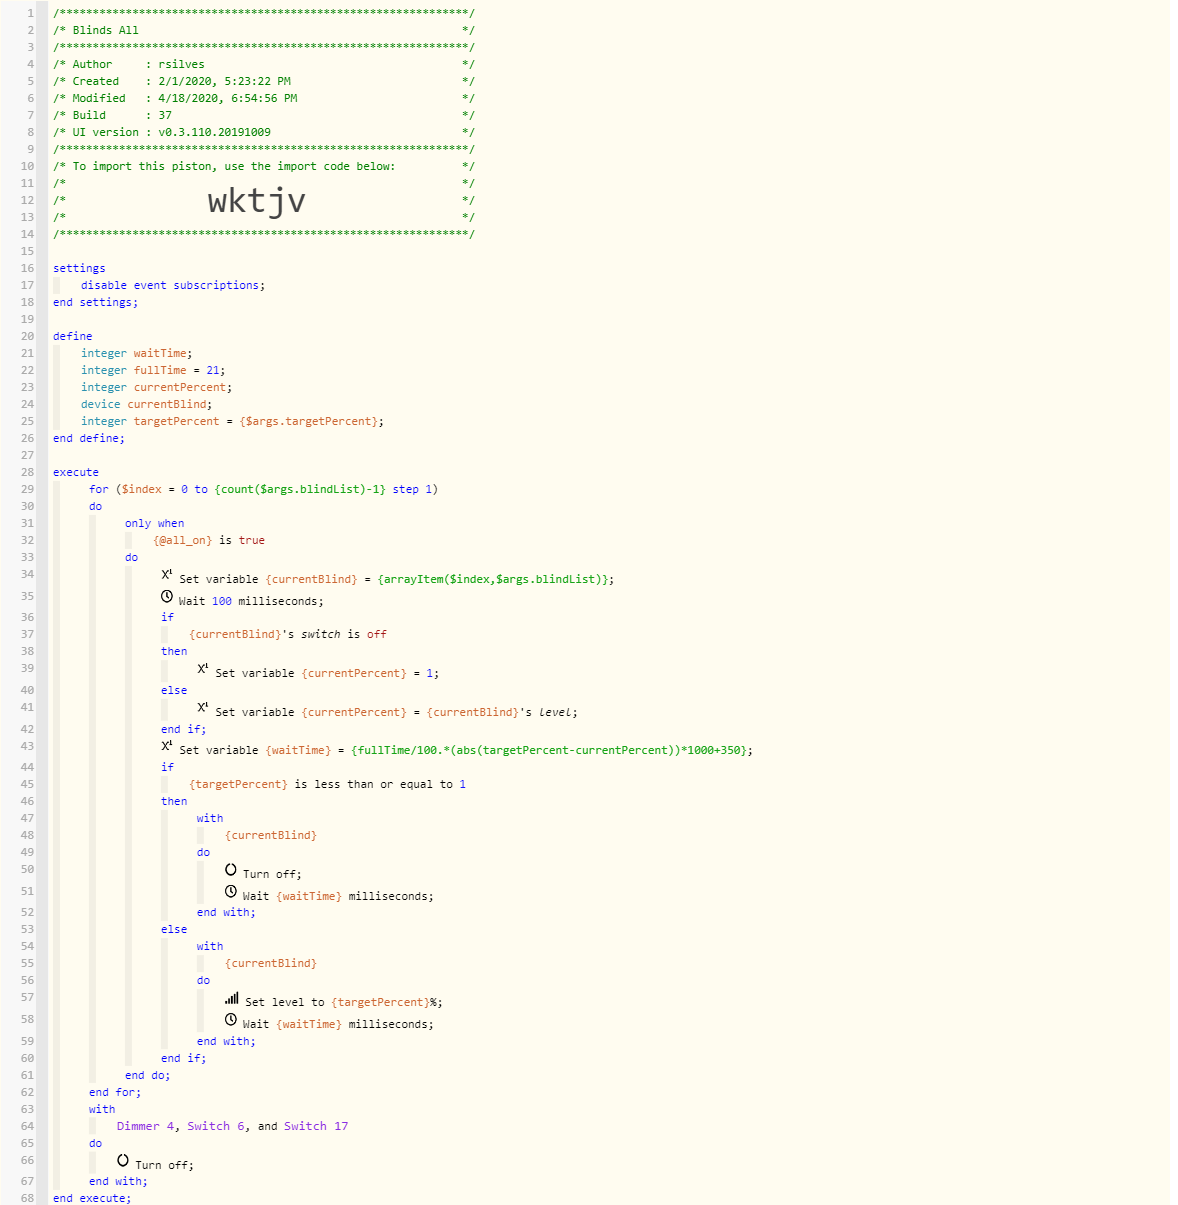Click the for loop statement with $index
The width and height of the screenshot is (1178, 1205).
point(263,489)
